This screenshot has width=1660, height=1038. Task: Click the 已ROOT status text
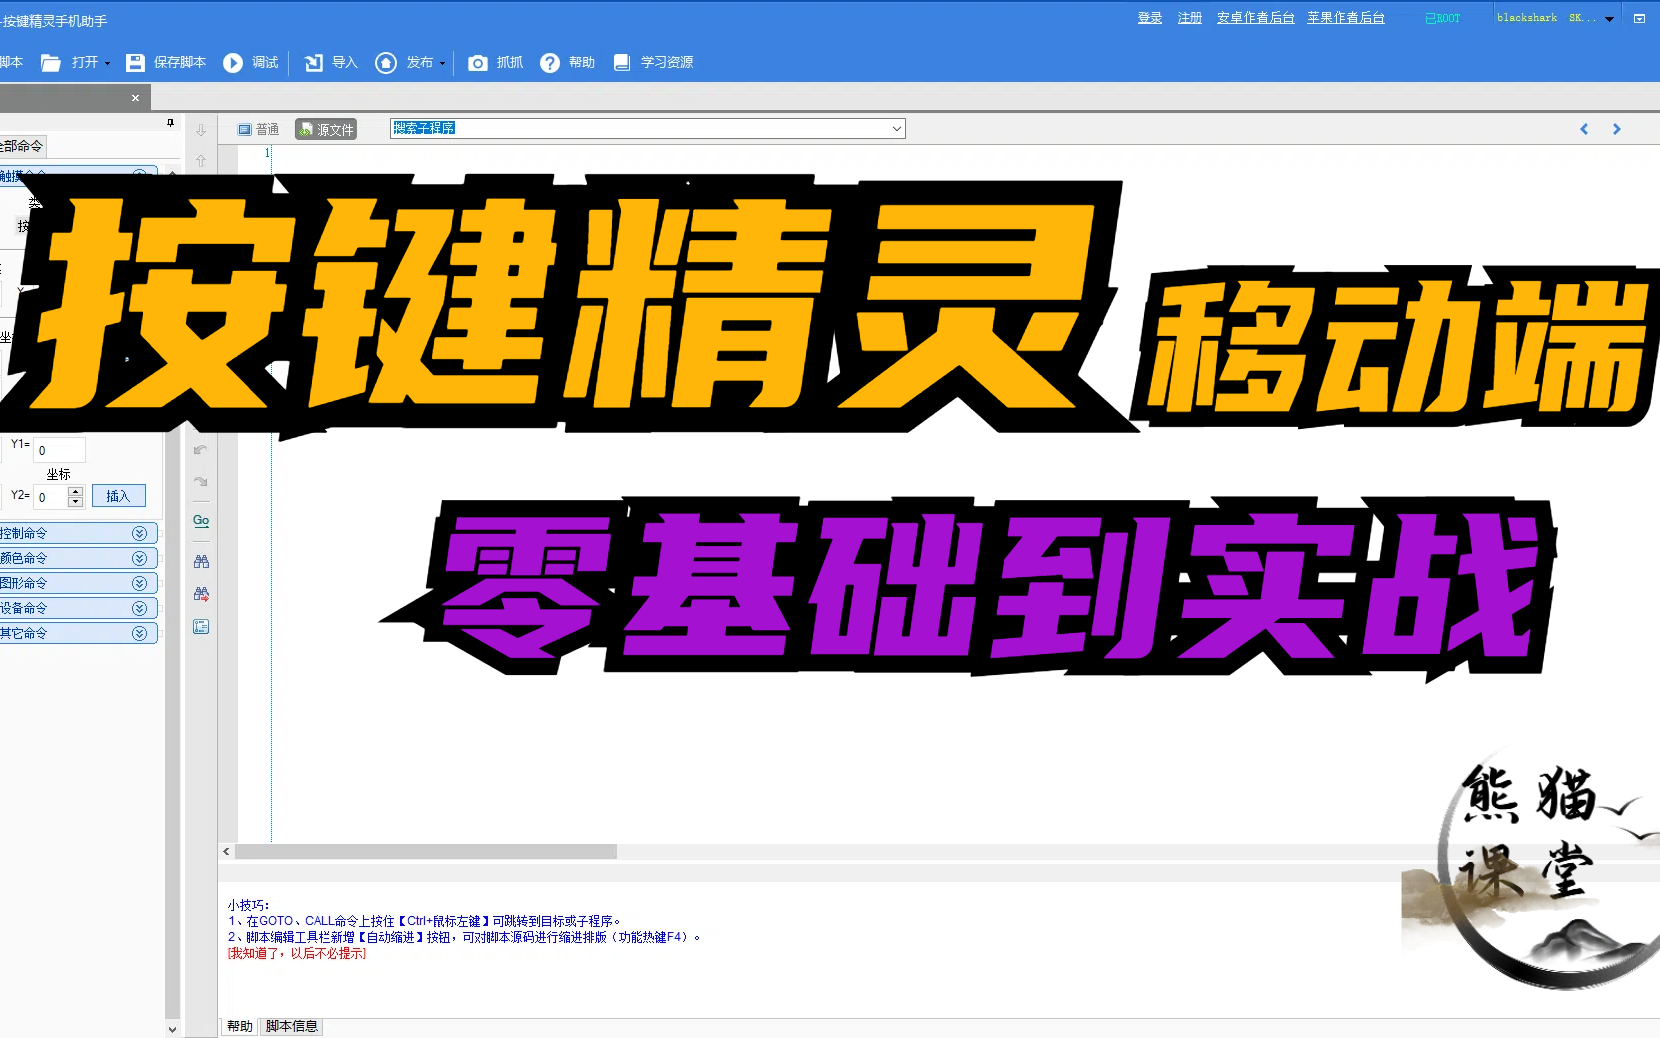1442,19
